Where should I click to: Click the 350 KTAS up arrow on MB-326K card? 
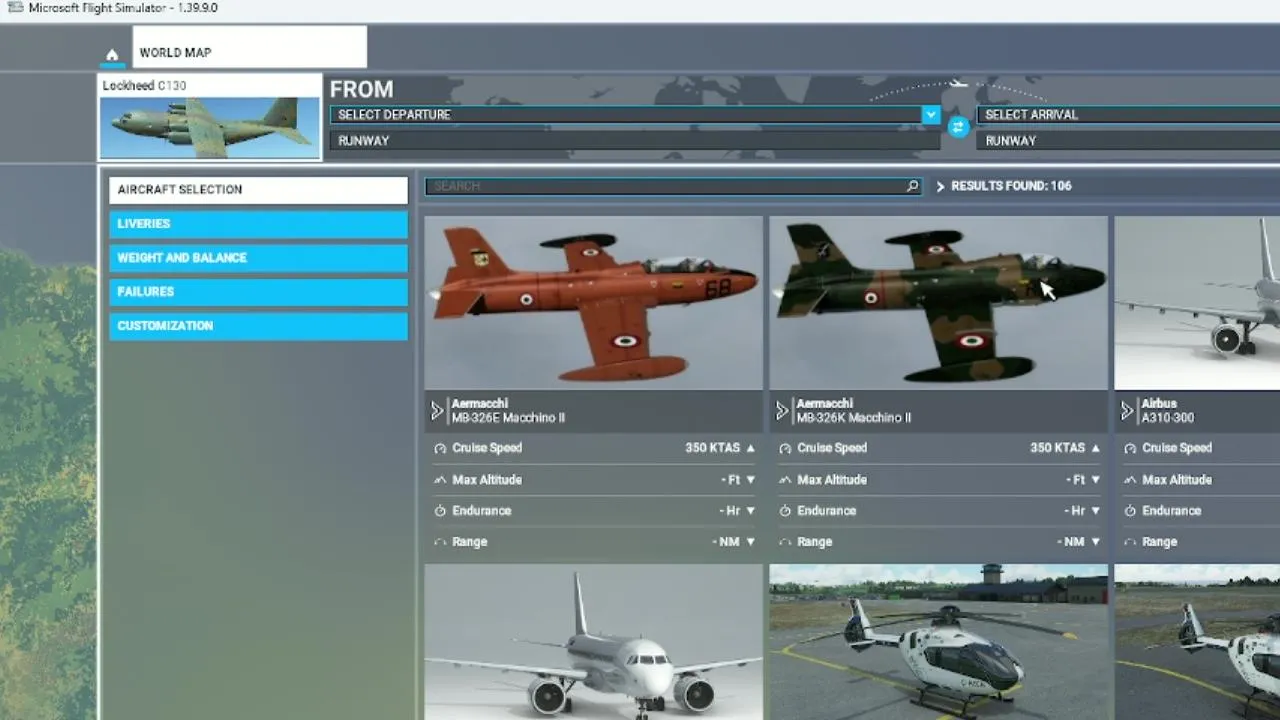pyautogui.click(x=1095, y=448)
